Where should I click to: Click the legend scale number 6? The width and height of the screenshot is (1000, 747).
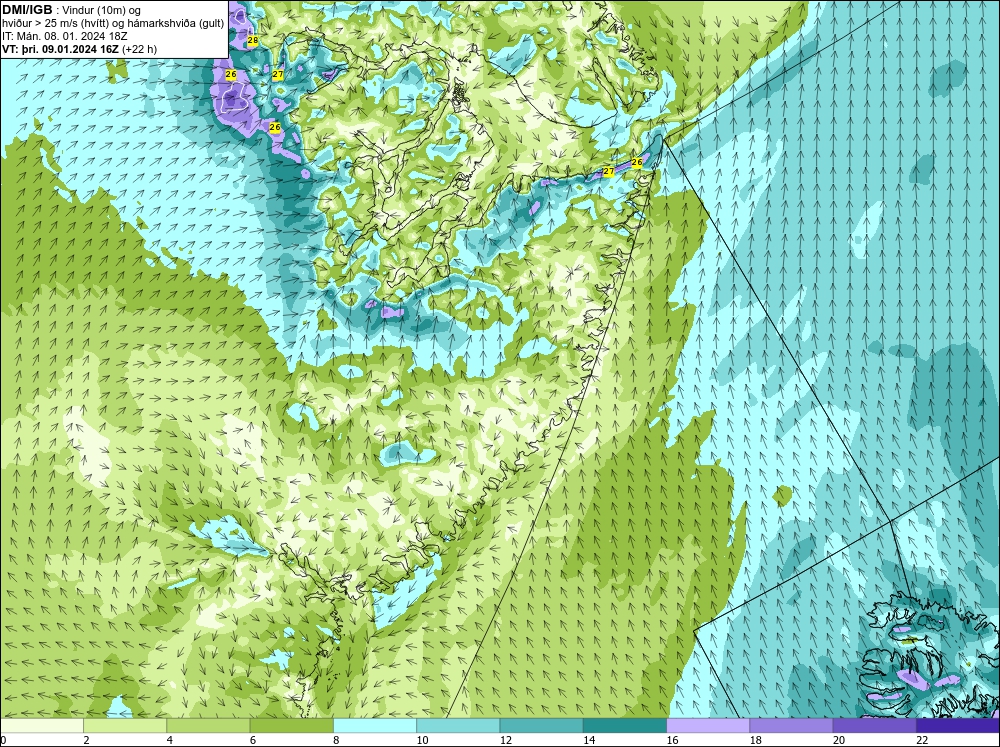click(253, 740)
